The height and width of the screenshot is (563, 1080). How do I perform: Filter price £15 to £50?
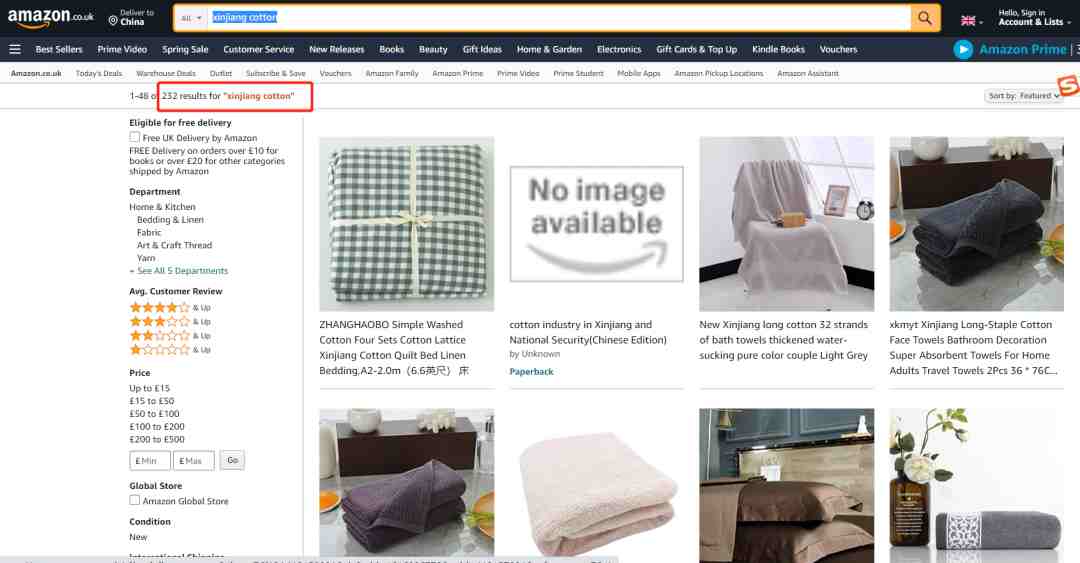[x=152, y=401]
